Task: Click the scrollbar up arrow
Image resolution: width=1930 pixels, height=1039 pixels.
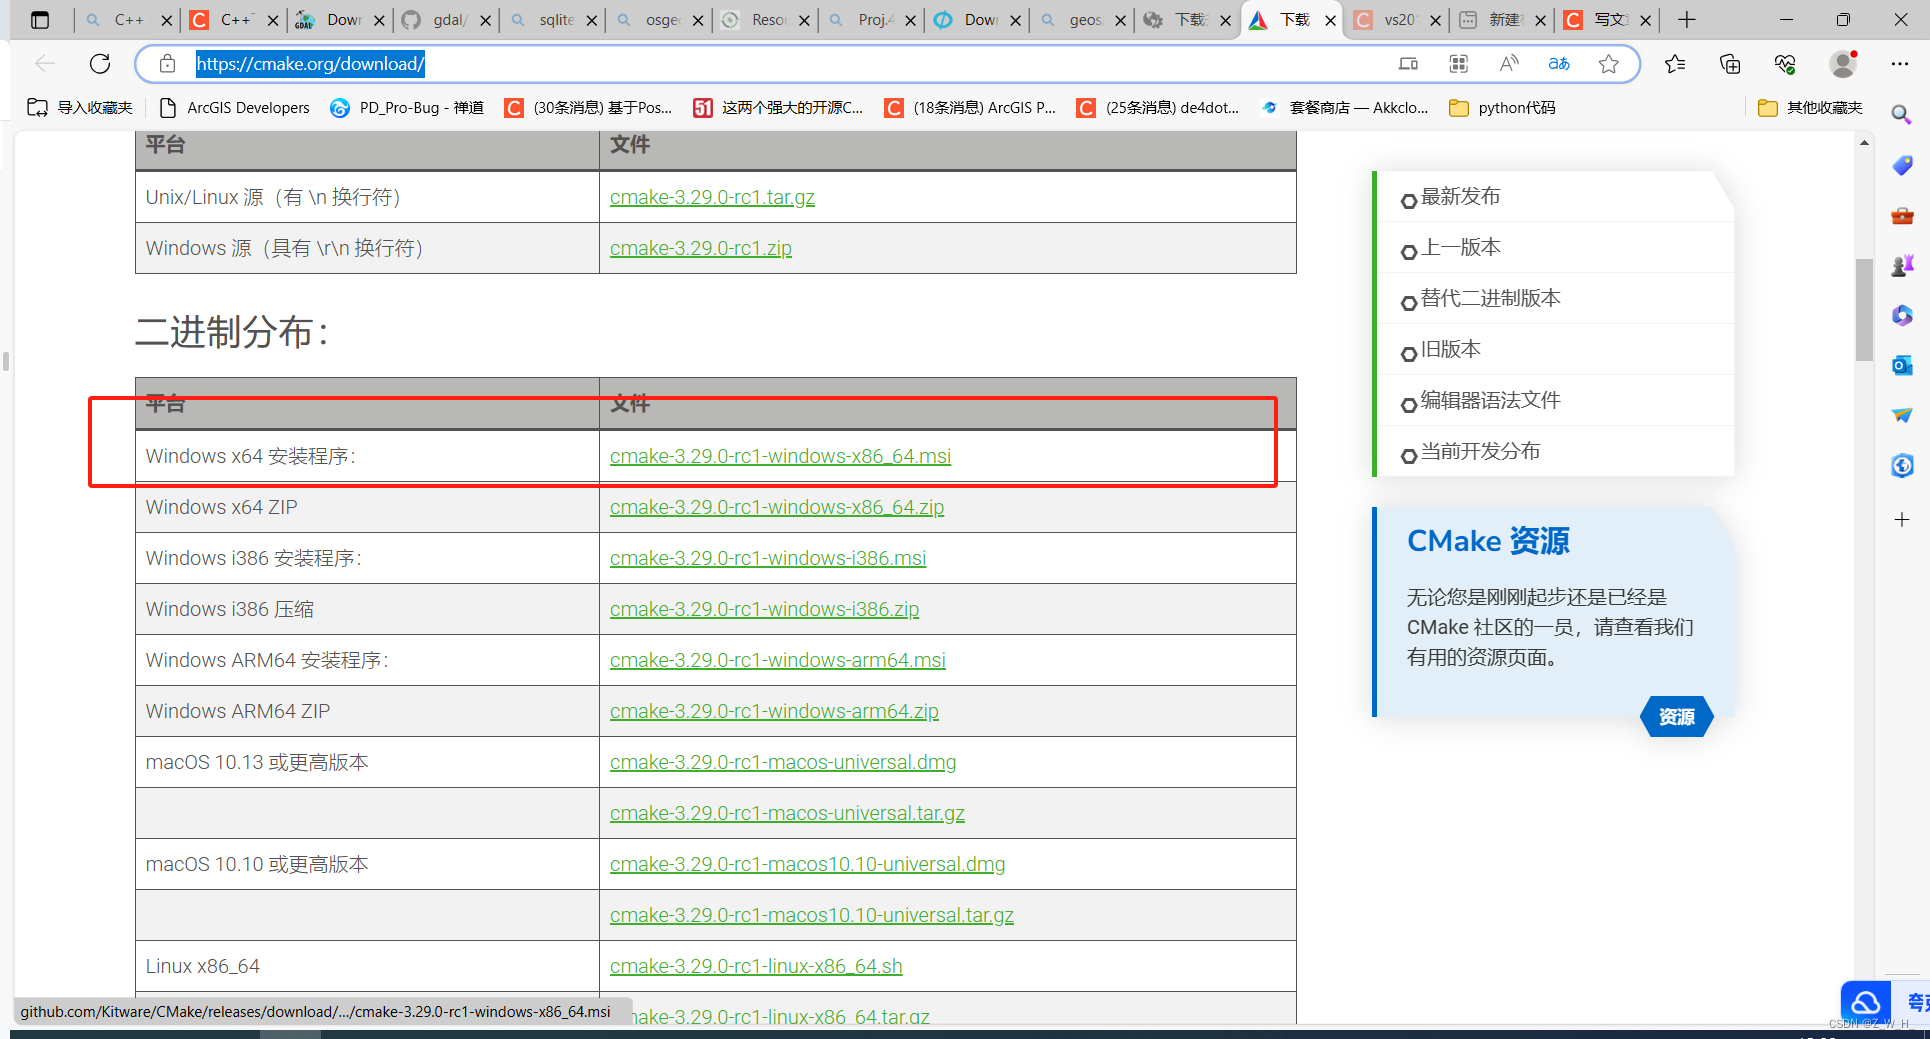Action: point(1864,143)
